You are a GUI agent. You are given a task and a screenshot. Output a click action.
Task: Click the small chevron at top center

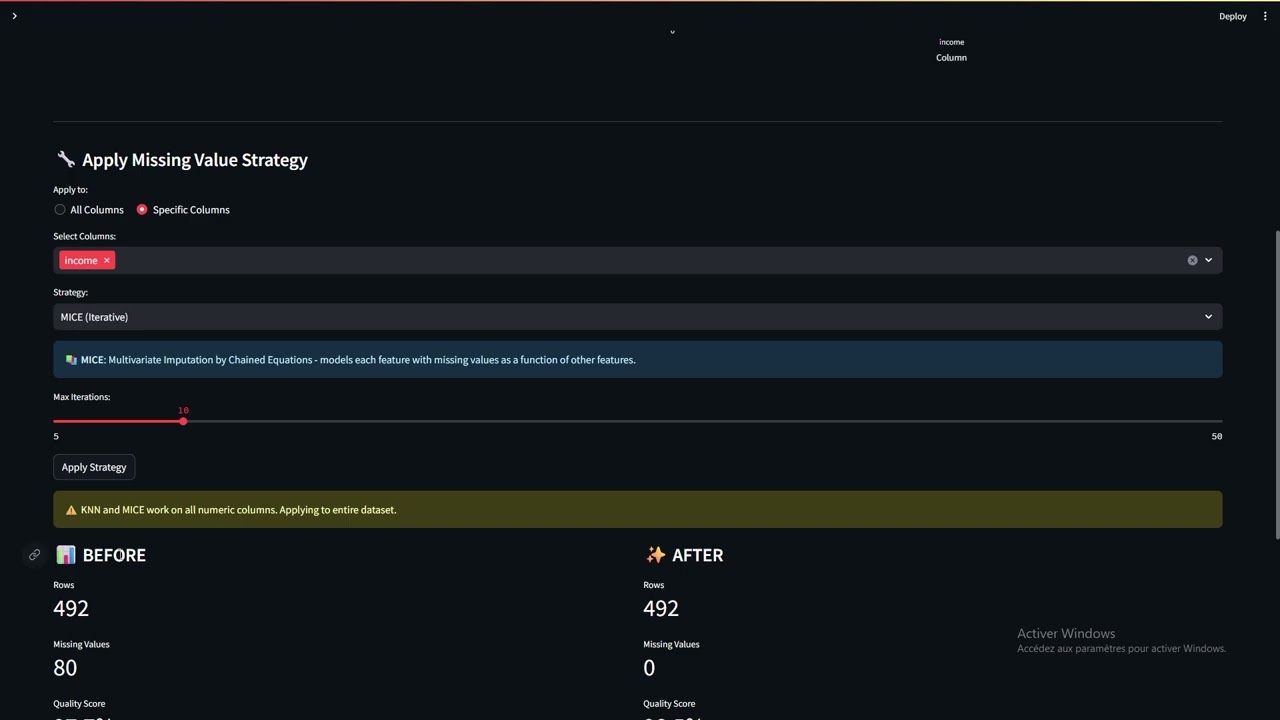pos(672,32)
